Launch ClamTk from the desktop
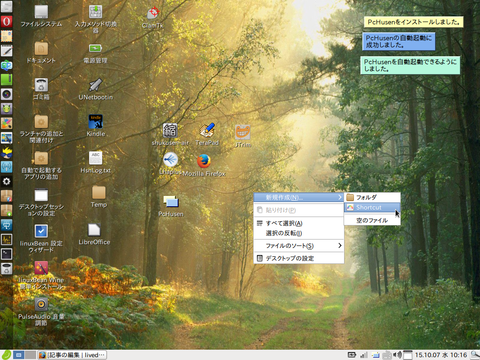The width and height of the screenshot is (480, 360). point(153,14)
